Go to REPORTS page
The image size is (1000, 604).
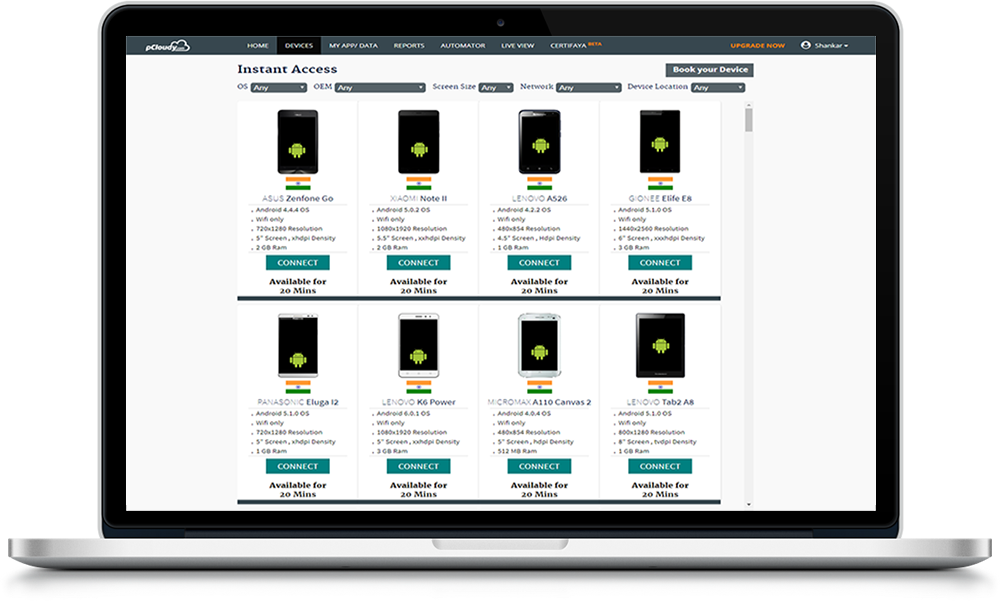click(x=409, y=46)
